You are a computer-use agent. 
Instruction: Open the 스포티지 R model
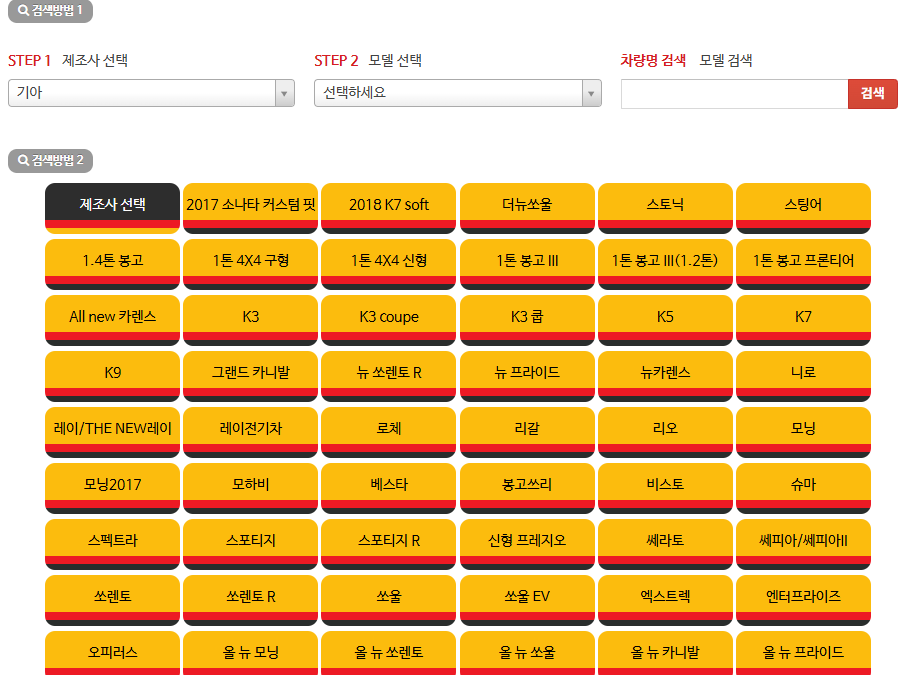point(389,544)
